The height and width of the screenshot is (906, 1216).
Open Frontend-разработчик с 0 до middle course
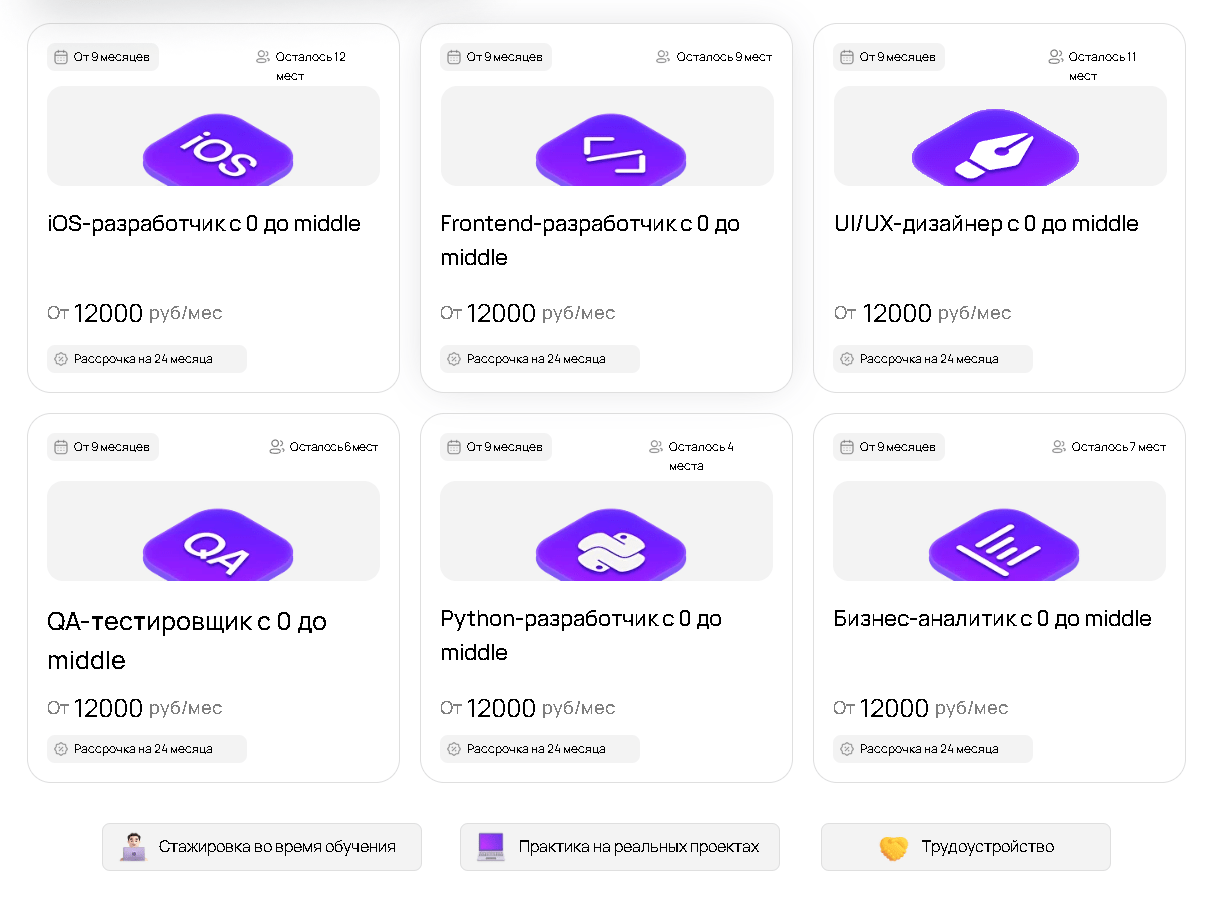click(590, 240)
